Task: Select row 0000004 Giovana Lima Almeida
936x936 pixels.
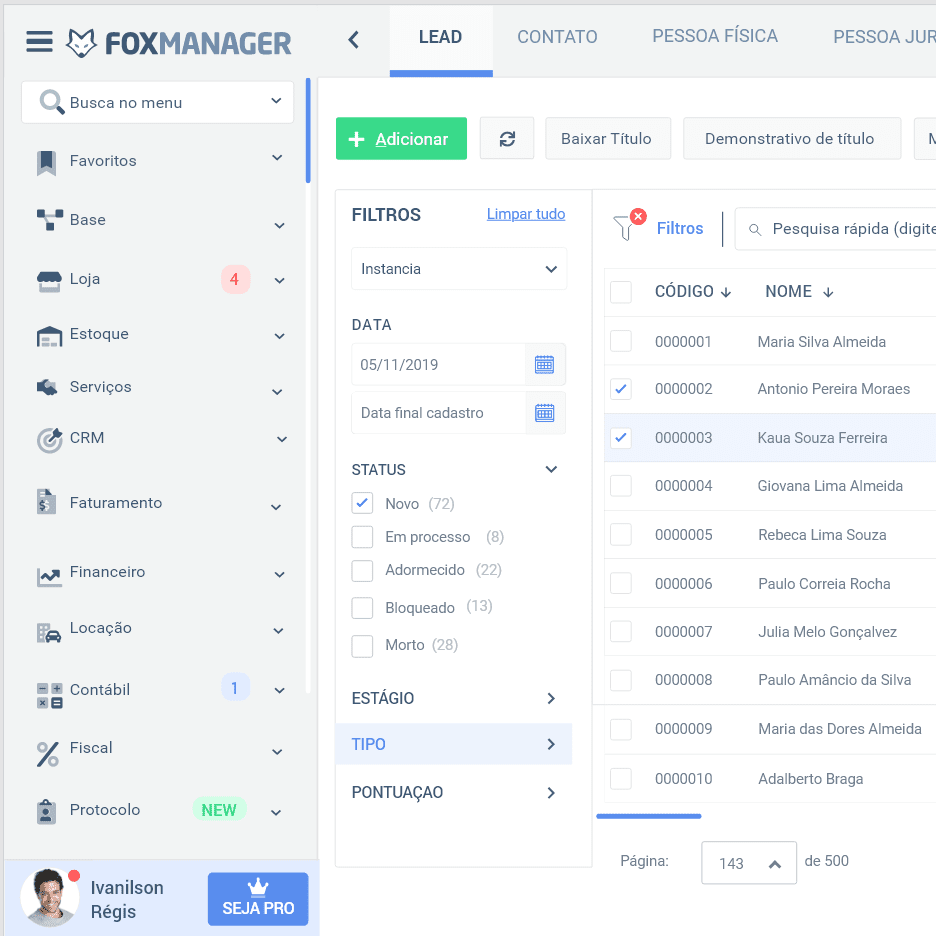Action: pyautogui.click(x=621, y=486)
